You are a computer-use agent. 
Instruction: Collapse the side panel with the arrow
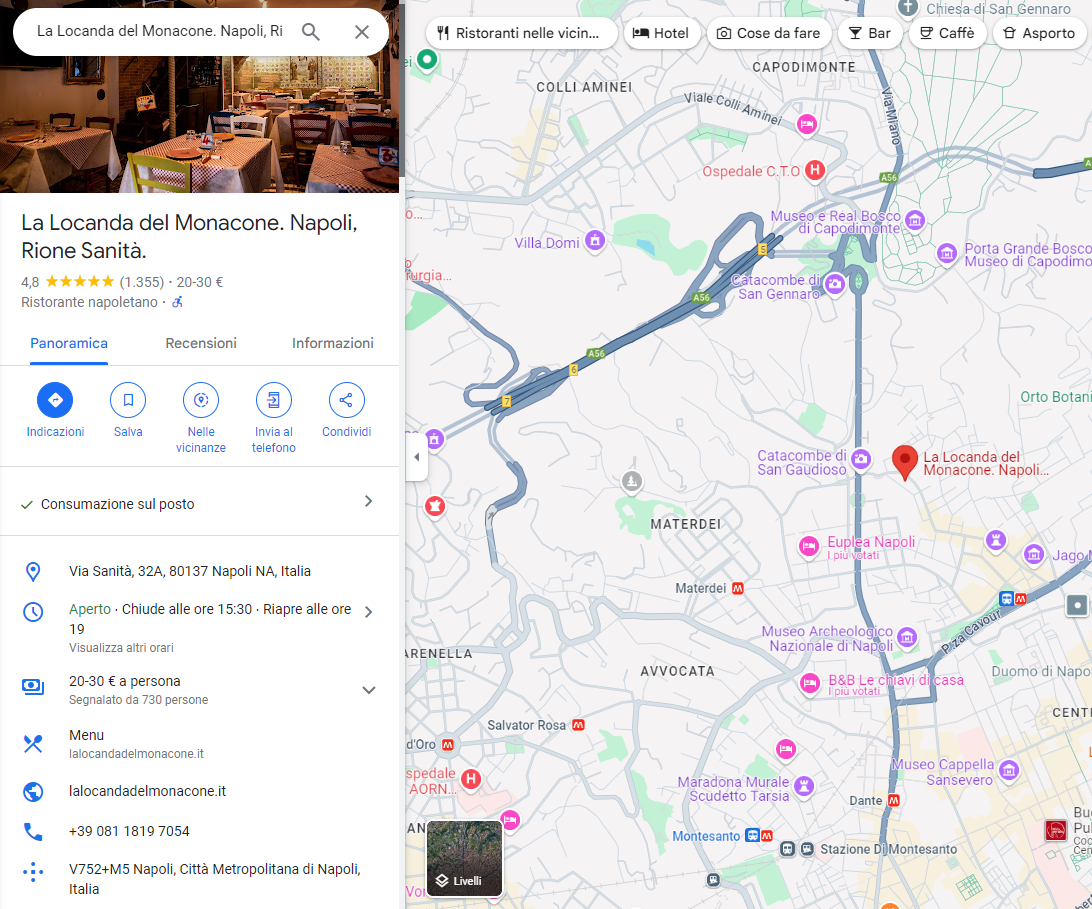[416, 457]
